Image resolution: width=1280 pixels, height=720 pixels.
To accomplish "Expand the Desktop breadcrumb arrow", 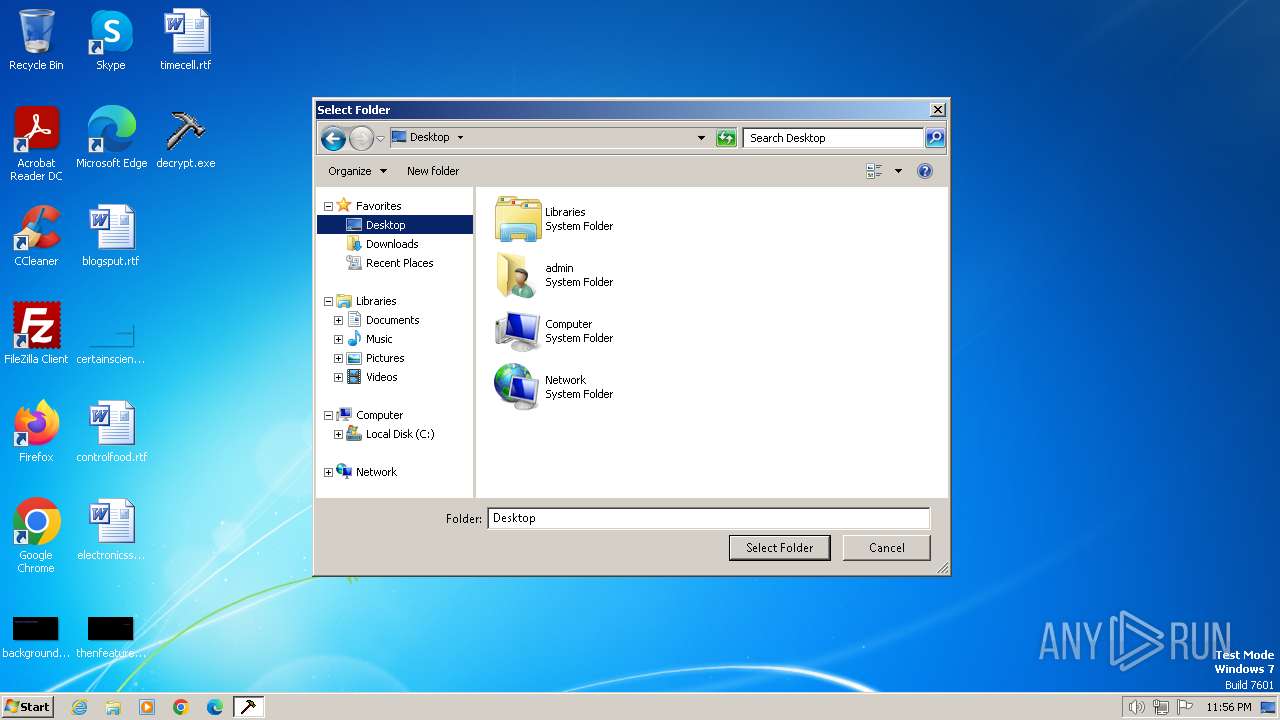I will point(460,137).
